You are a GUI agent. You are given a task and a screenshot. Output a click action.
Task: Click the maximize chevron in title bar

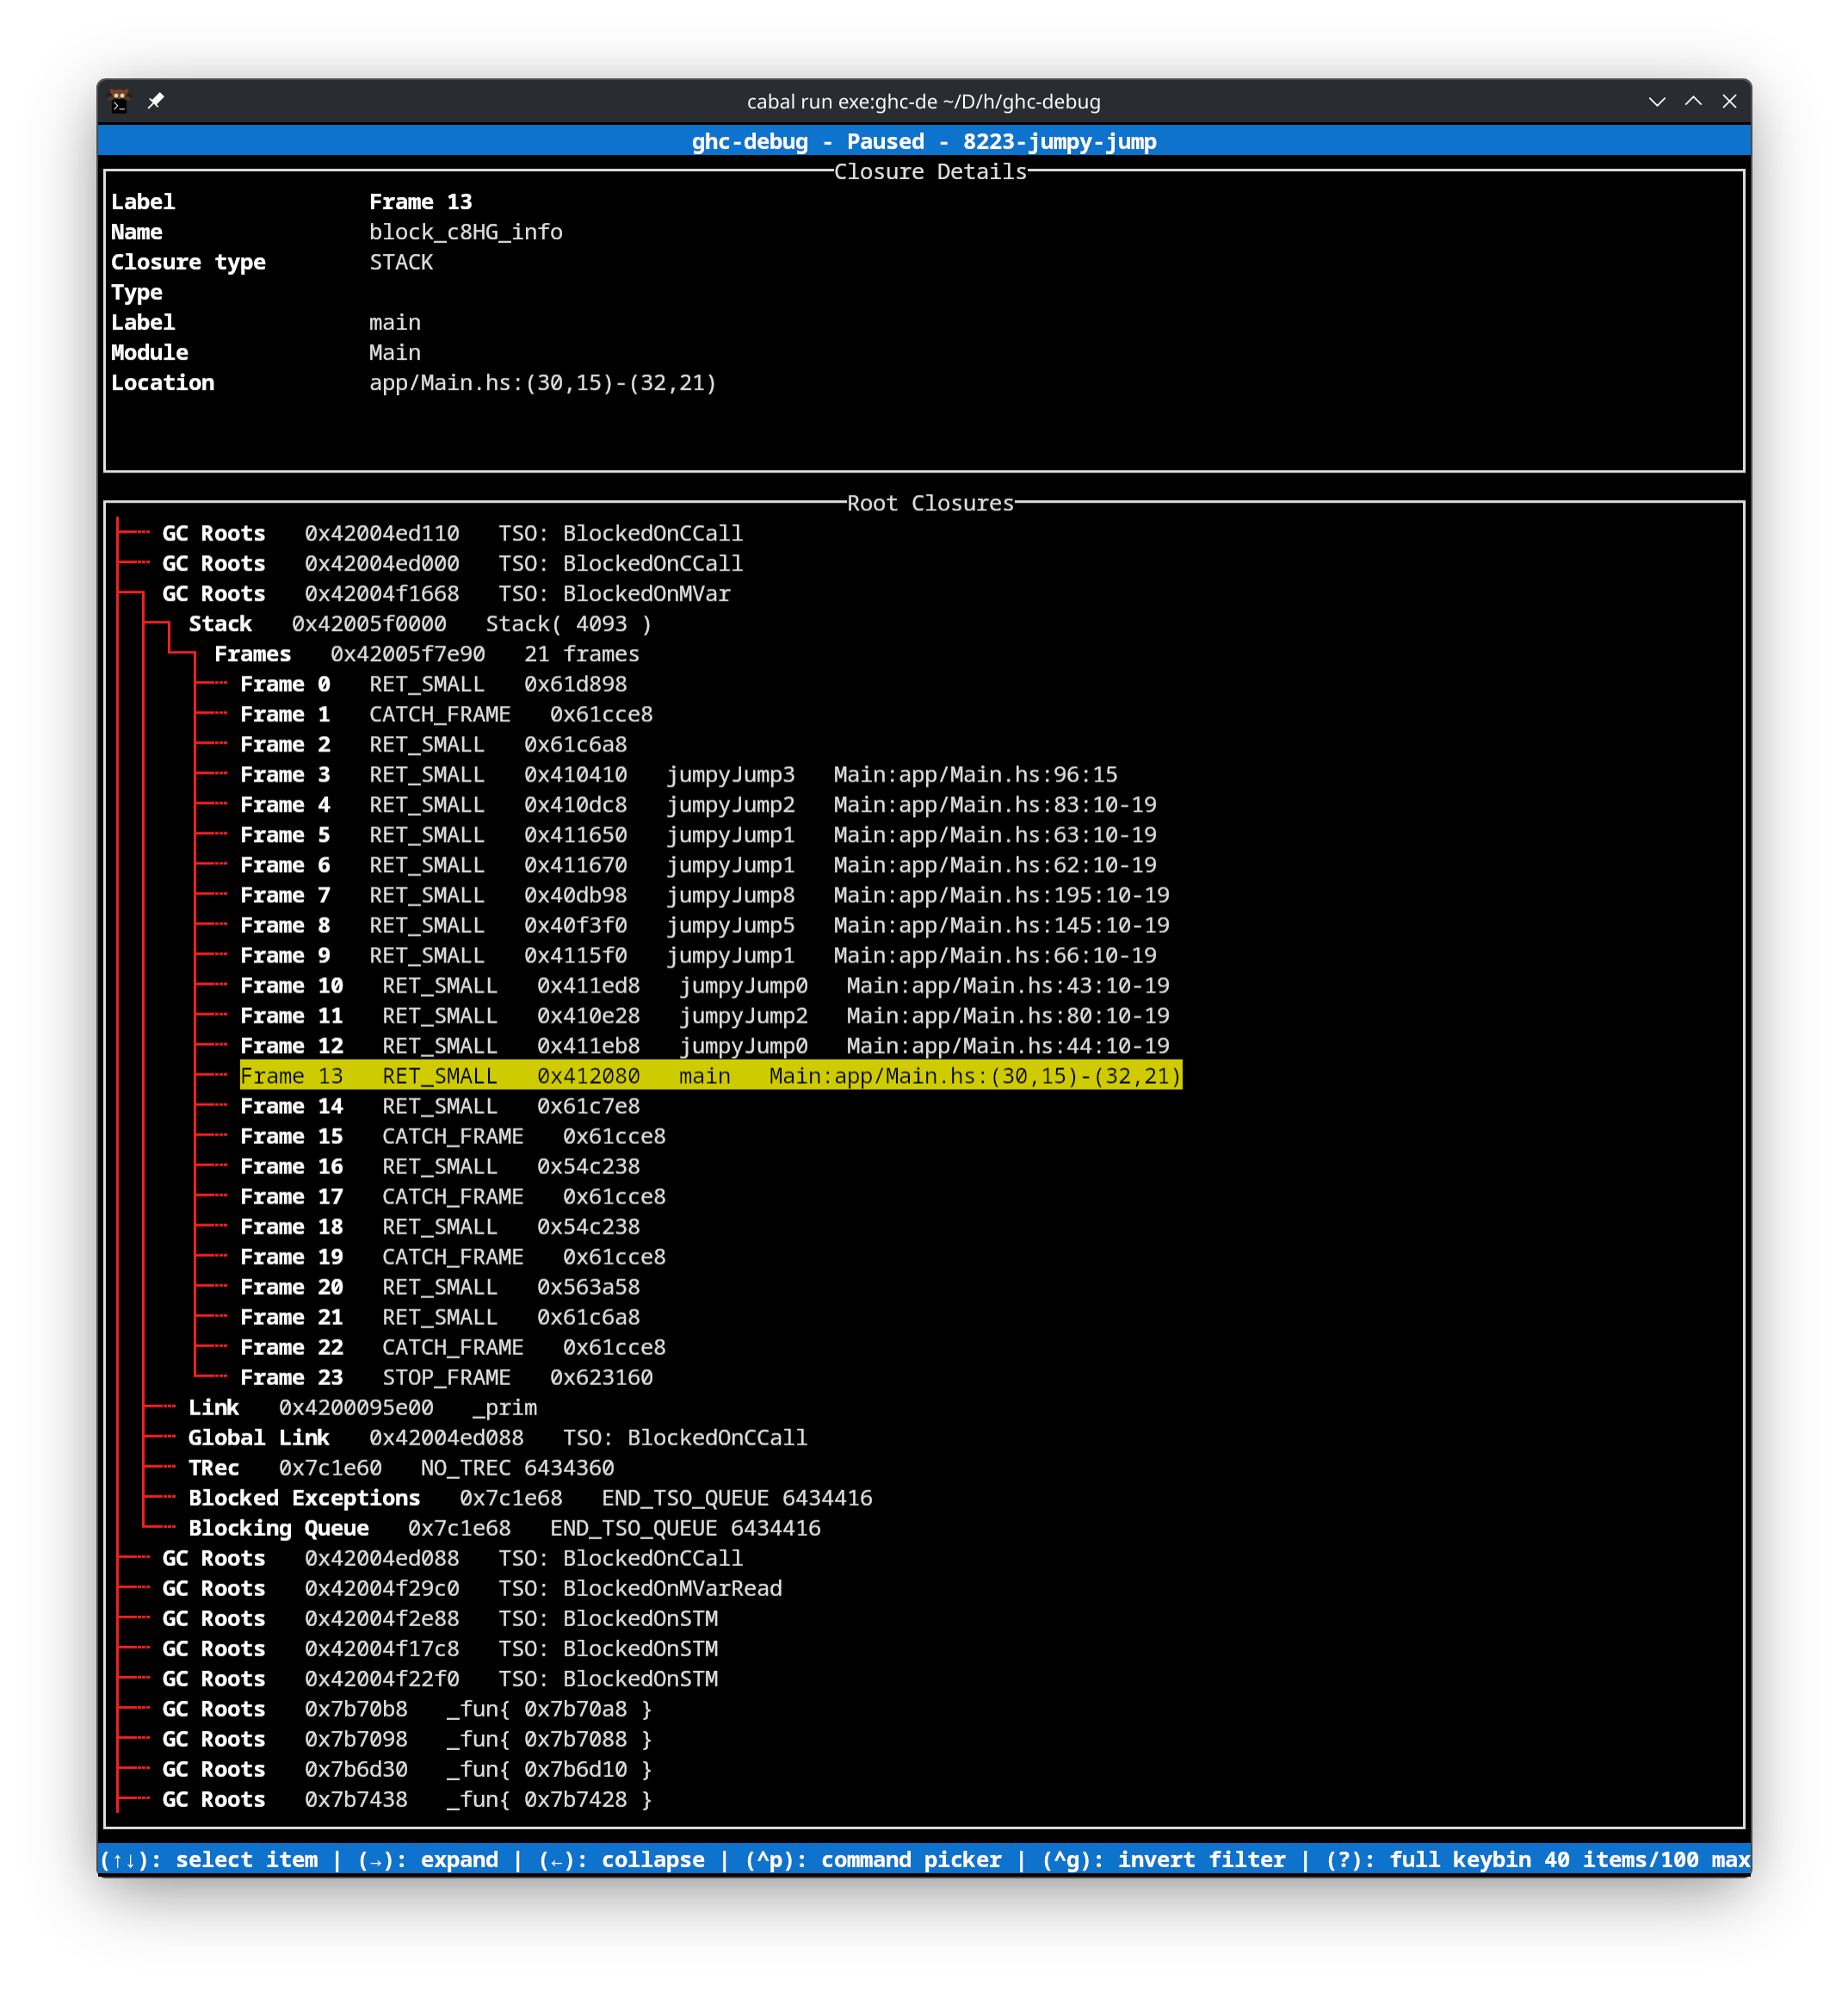pyautogui.click(x=1693, y=101)
